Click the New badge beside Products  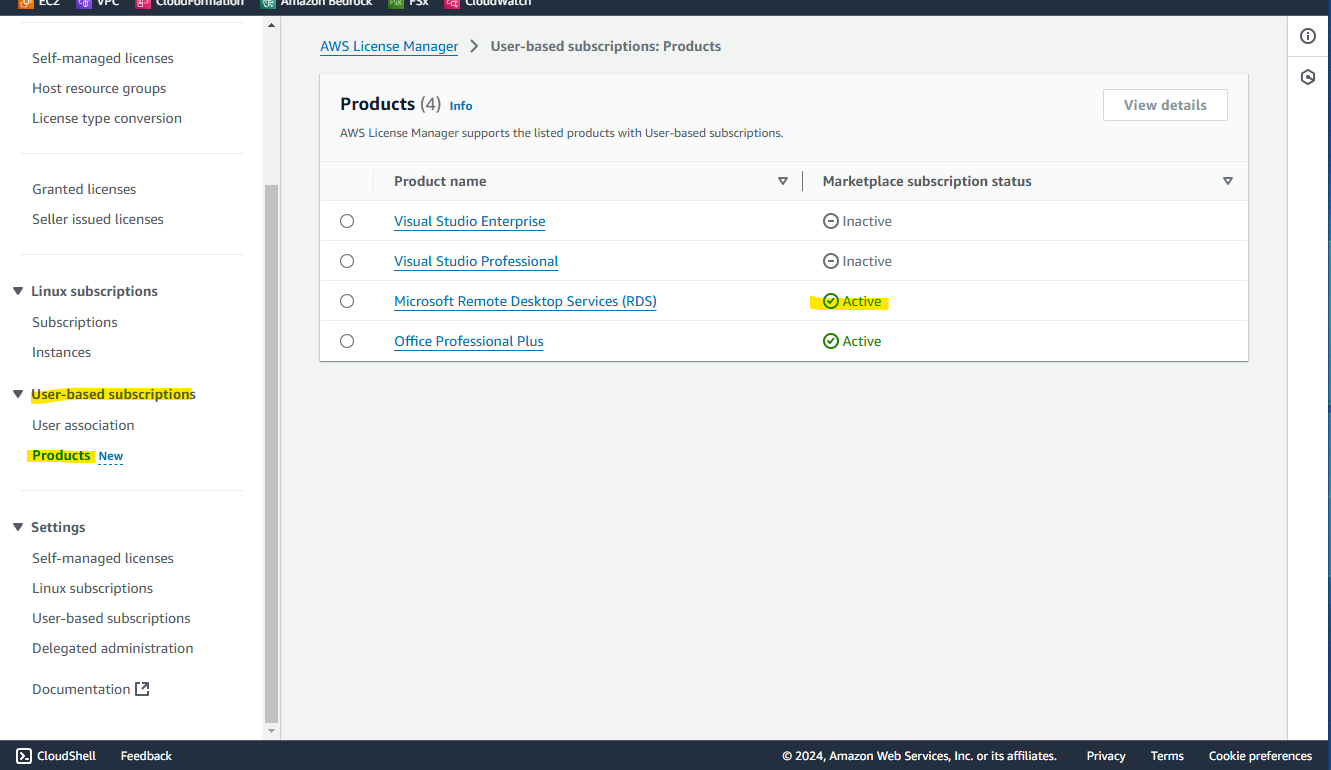pyautogui.click(x=111, y=456)
